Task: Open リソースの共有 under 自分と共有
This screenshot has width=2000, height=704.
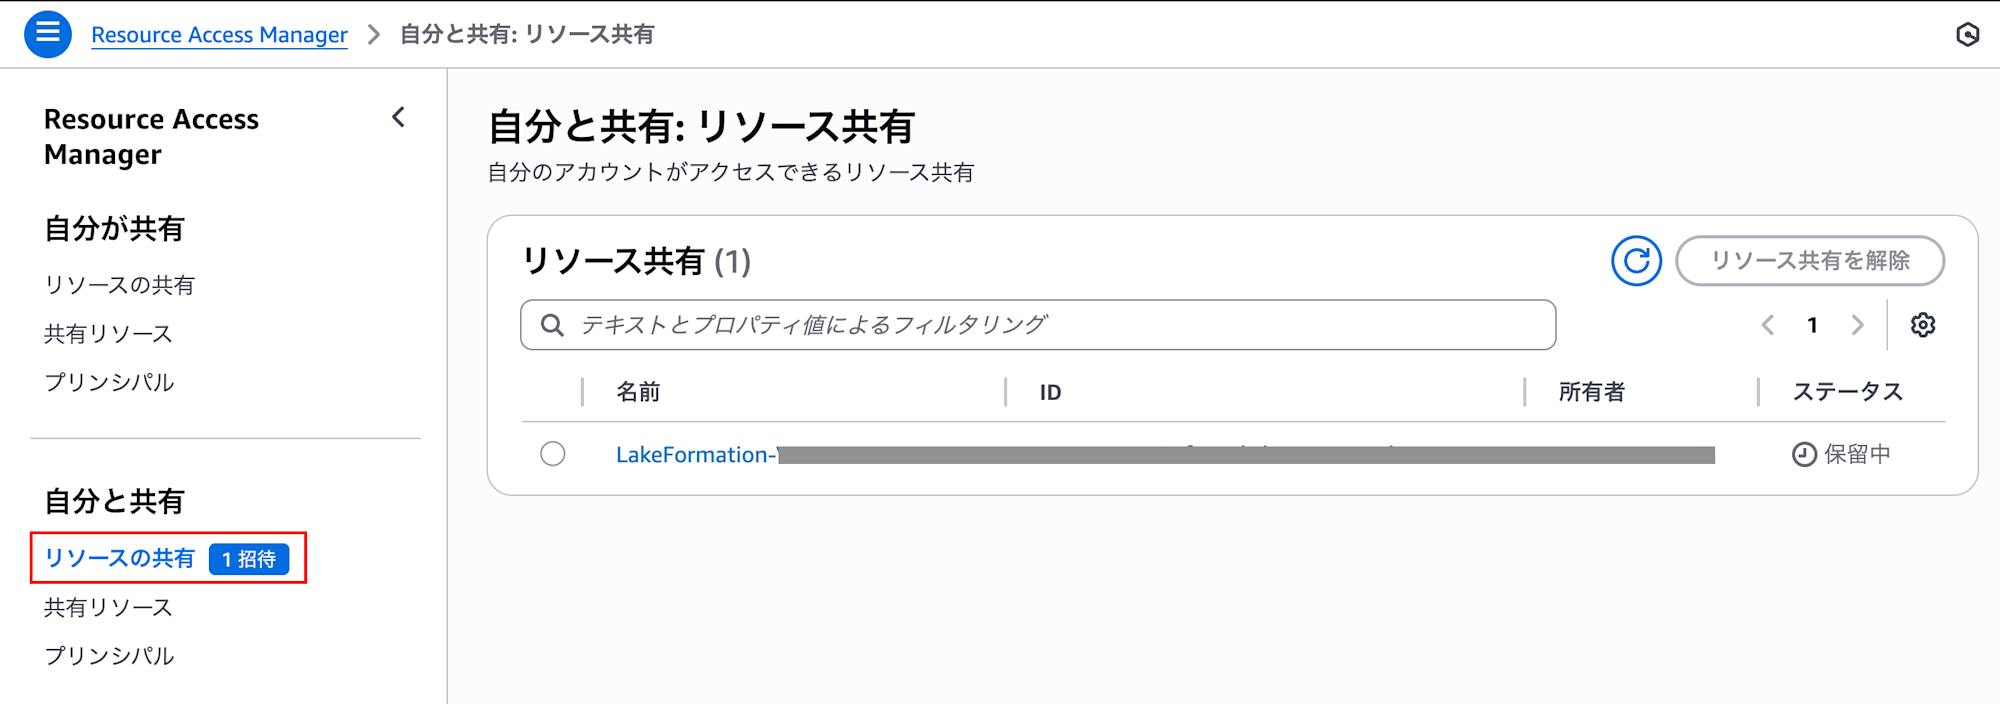Action: click(x=119, y=558)
